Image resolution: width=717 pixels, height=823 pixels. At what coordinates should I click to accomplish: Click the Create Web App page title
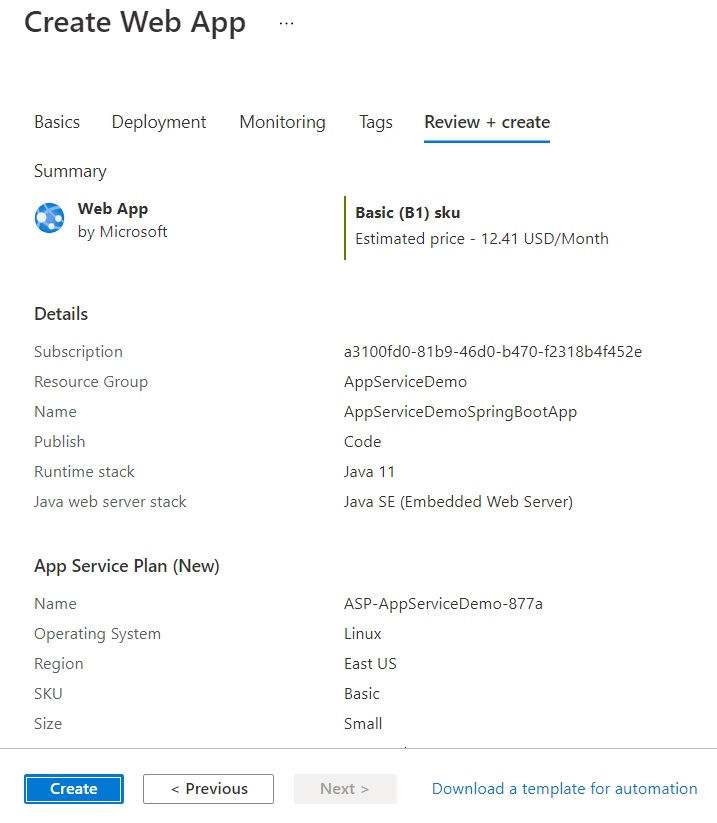[x=135, y=23]
